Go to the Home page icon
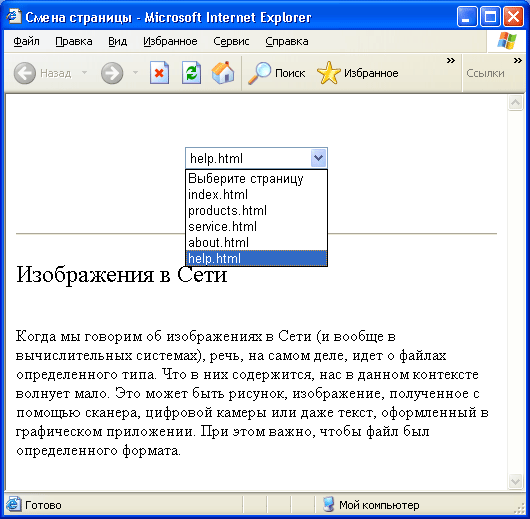 (x=223, y=72)
